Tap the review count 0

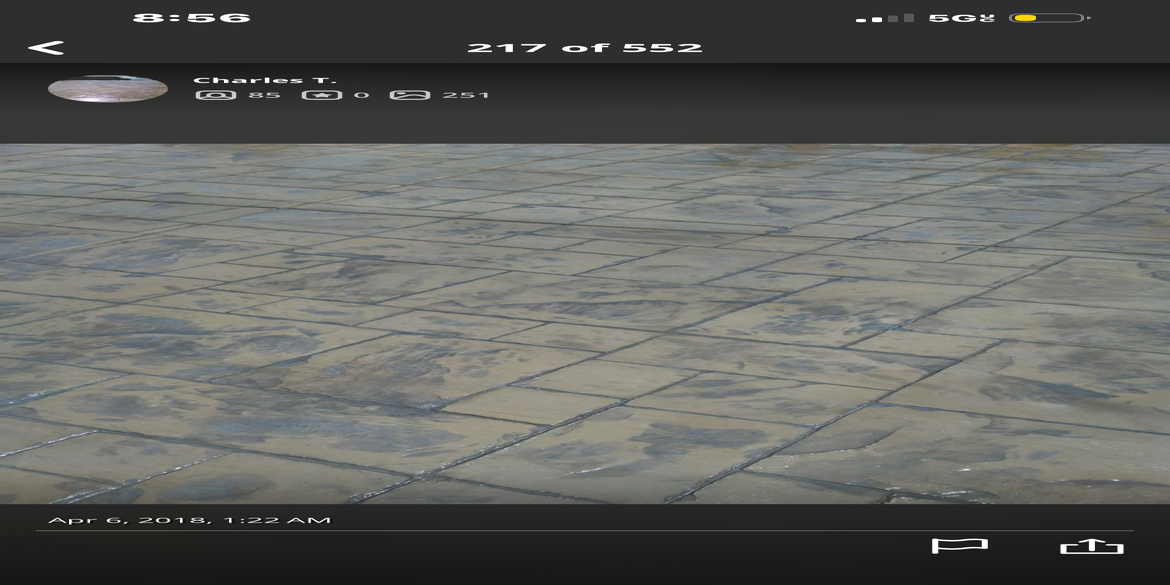361,95
